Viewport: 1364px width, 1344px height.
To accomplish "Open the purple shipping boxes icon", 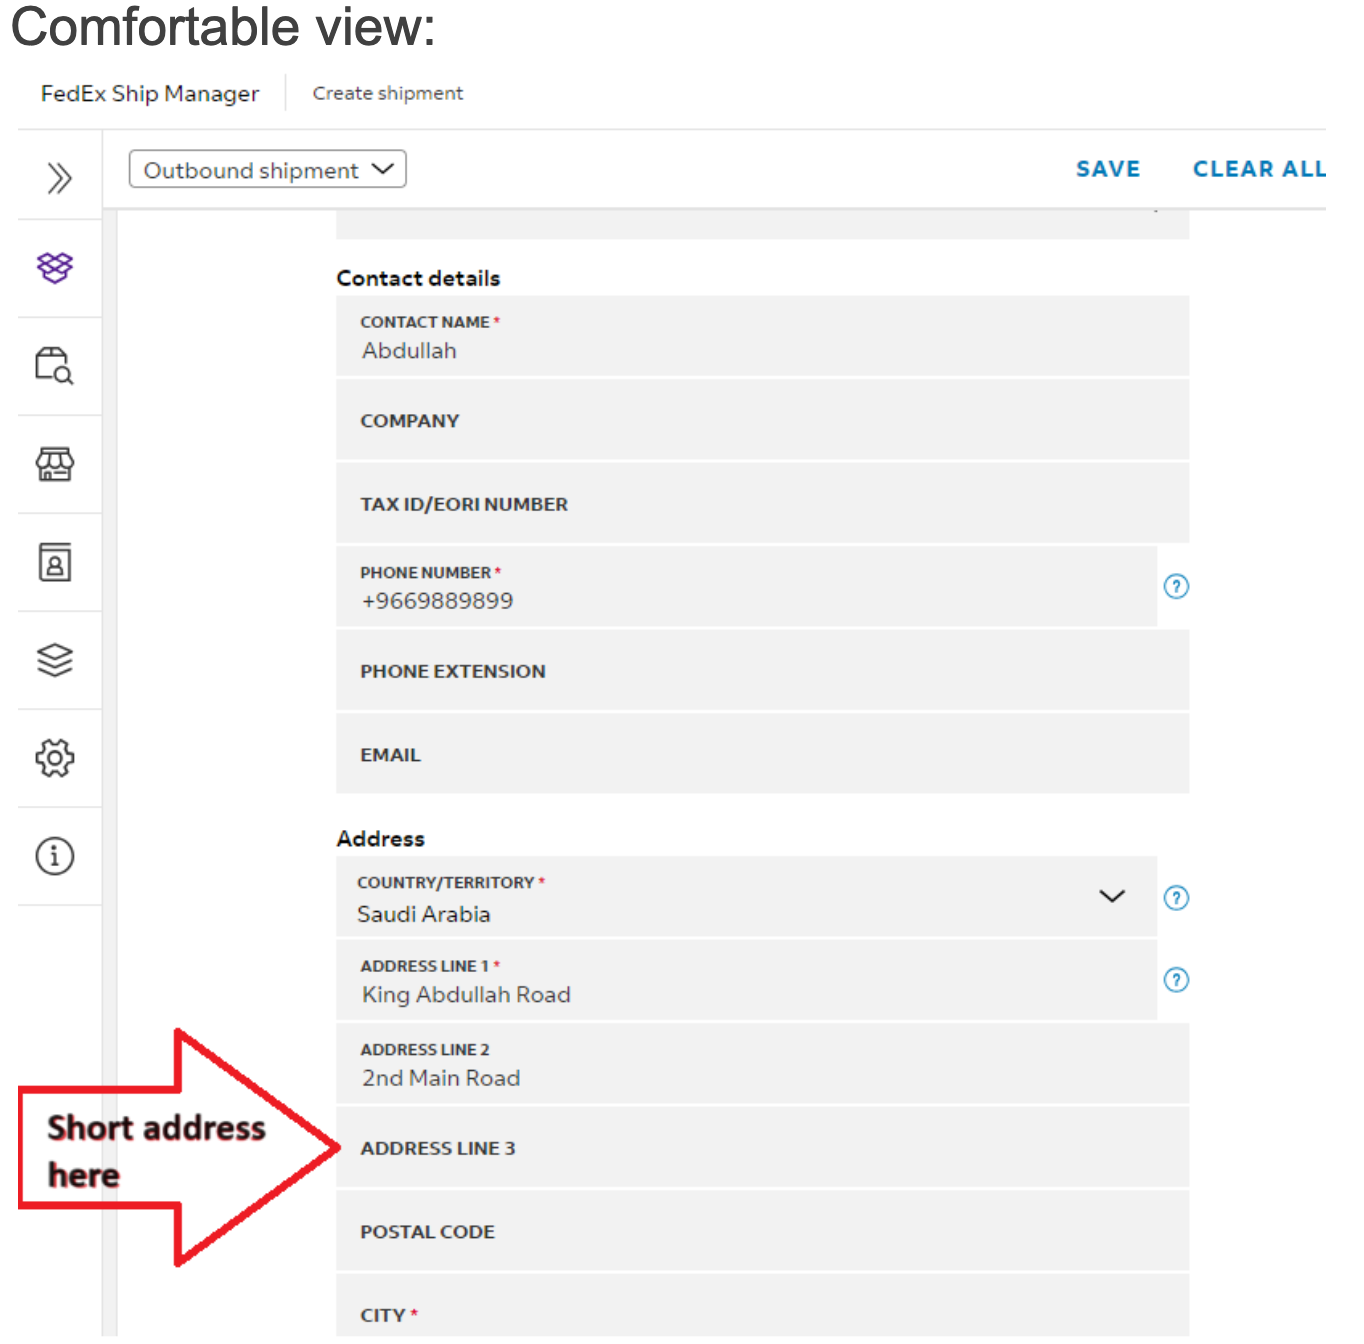I will 55,267.
